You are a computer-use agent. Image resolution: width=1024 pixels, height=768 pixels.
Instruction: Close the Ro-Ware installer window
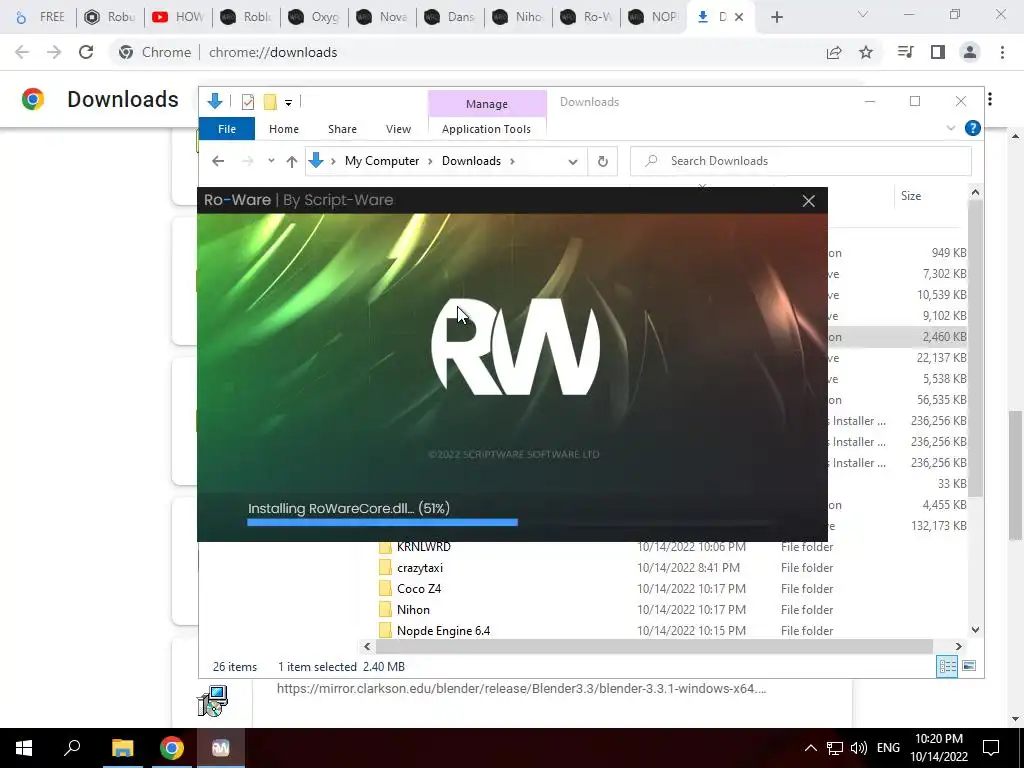[808, 201]
